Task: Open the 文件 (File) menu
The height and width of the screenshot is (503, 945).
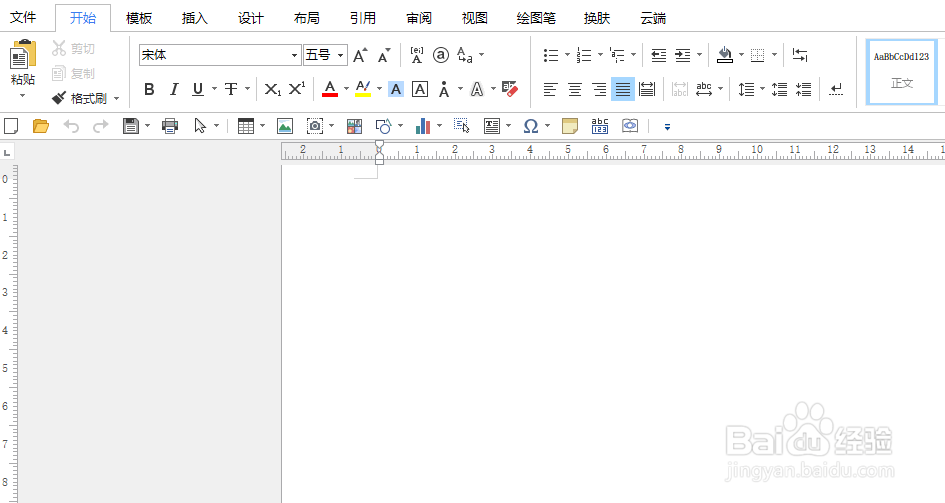Action: 23,17
